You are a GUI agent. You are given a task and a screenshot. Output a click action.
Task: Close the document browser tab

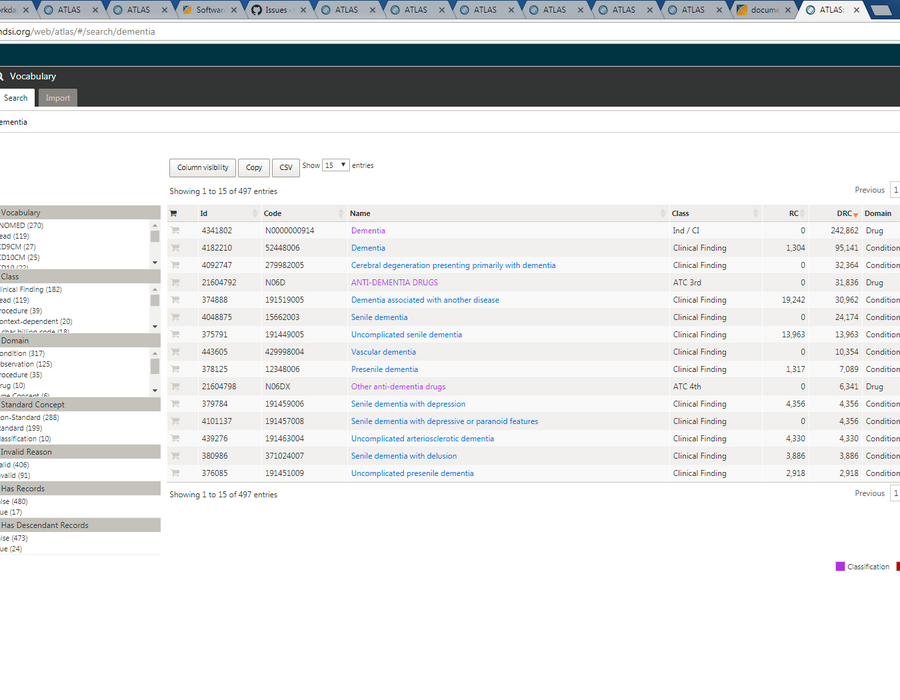(x=788, y=10)
